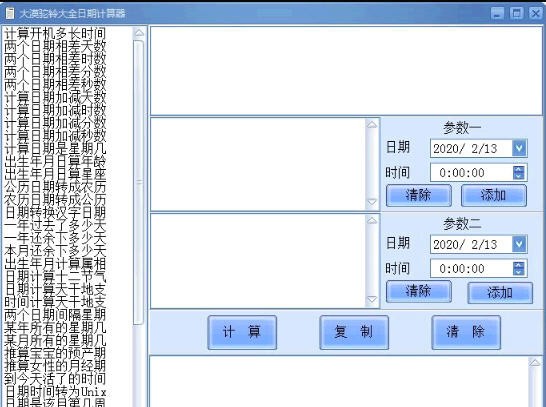This screenshot has width=546, height=407.
Task: Select list item 两个日期间隔星期
Action: coord(55,315)
